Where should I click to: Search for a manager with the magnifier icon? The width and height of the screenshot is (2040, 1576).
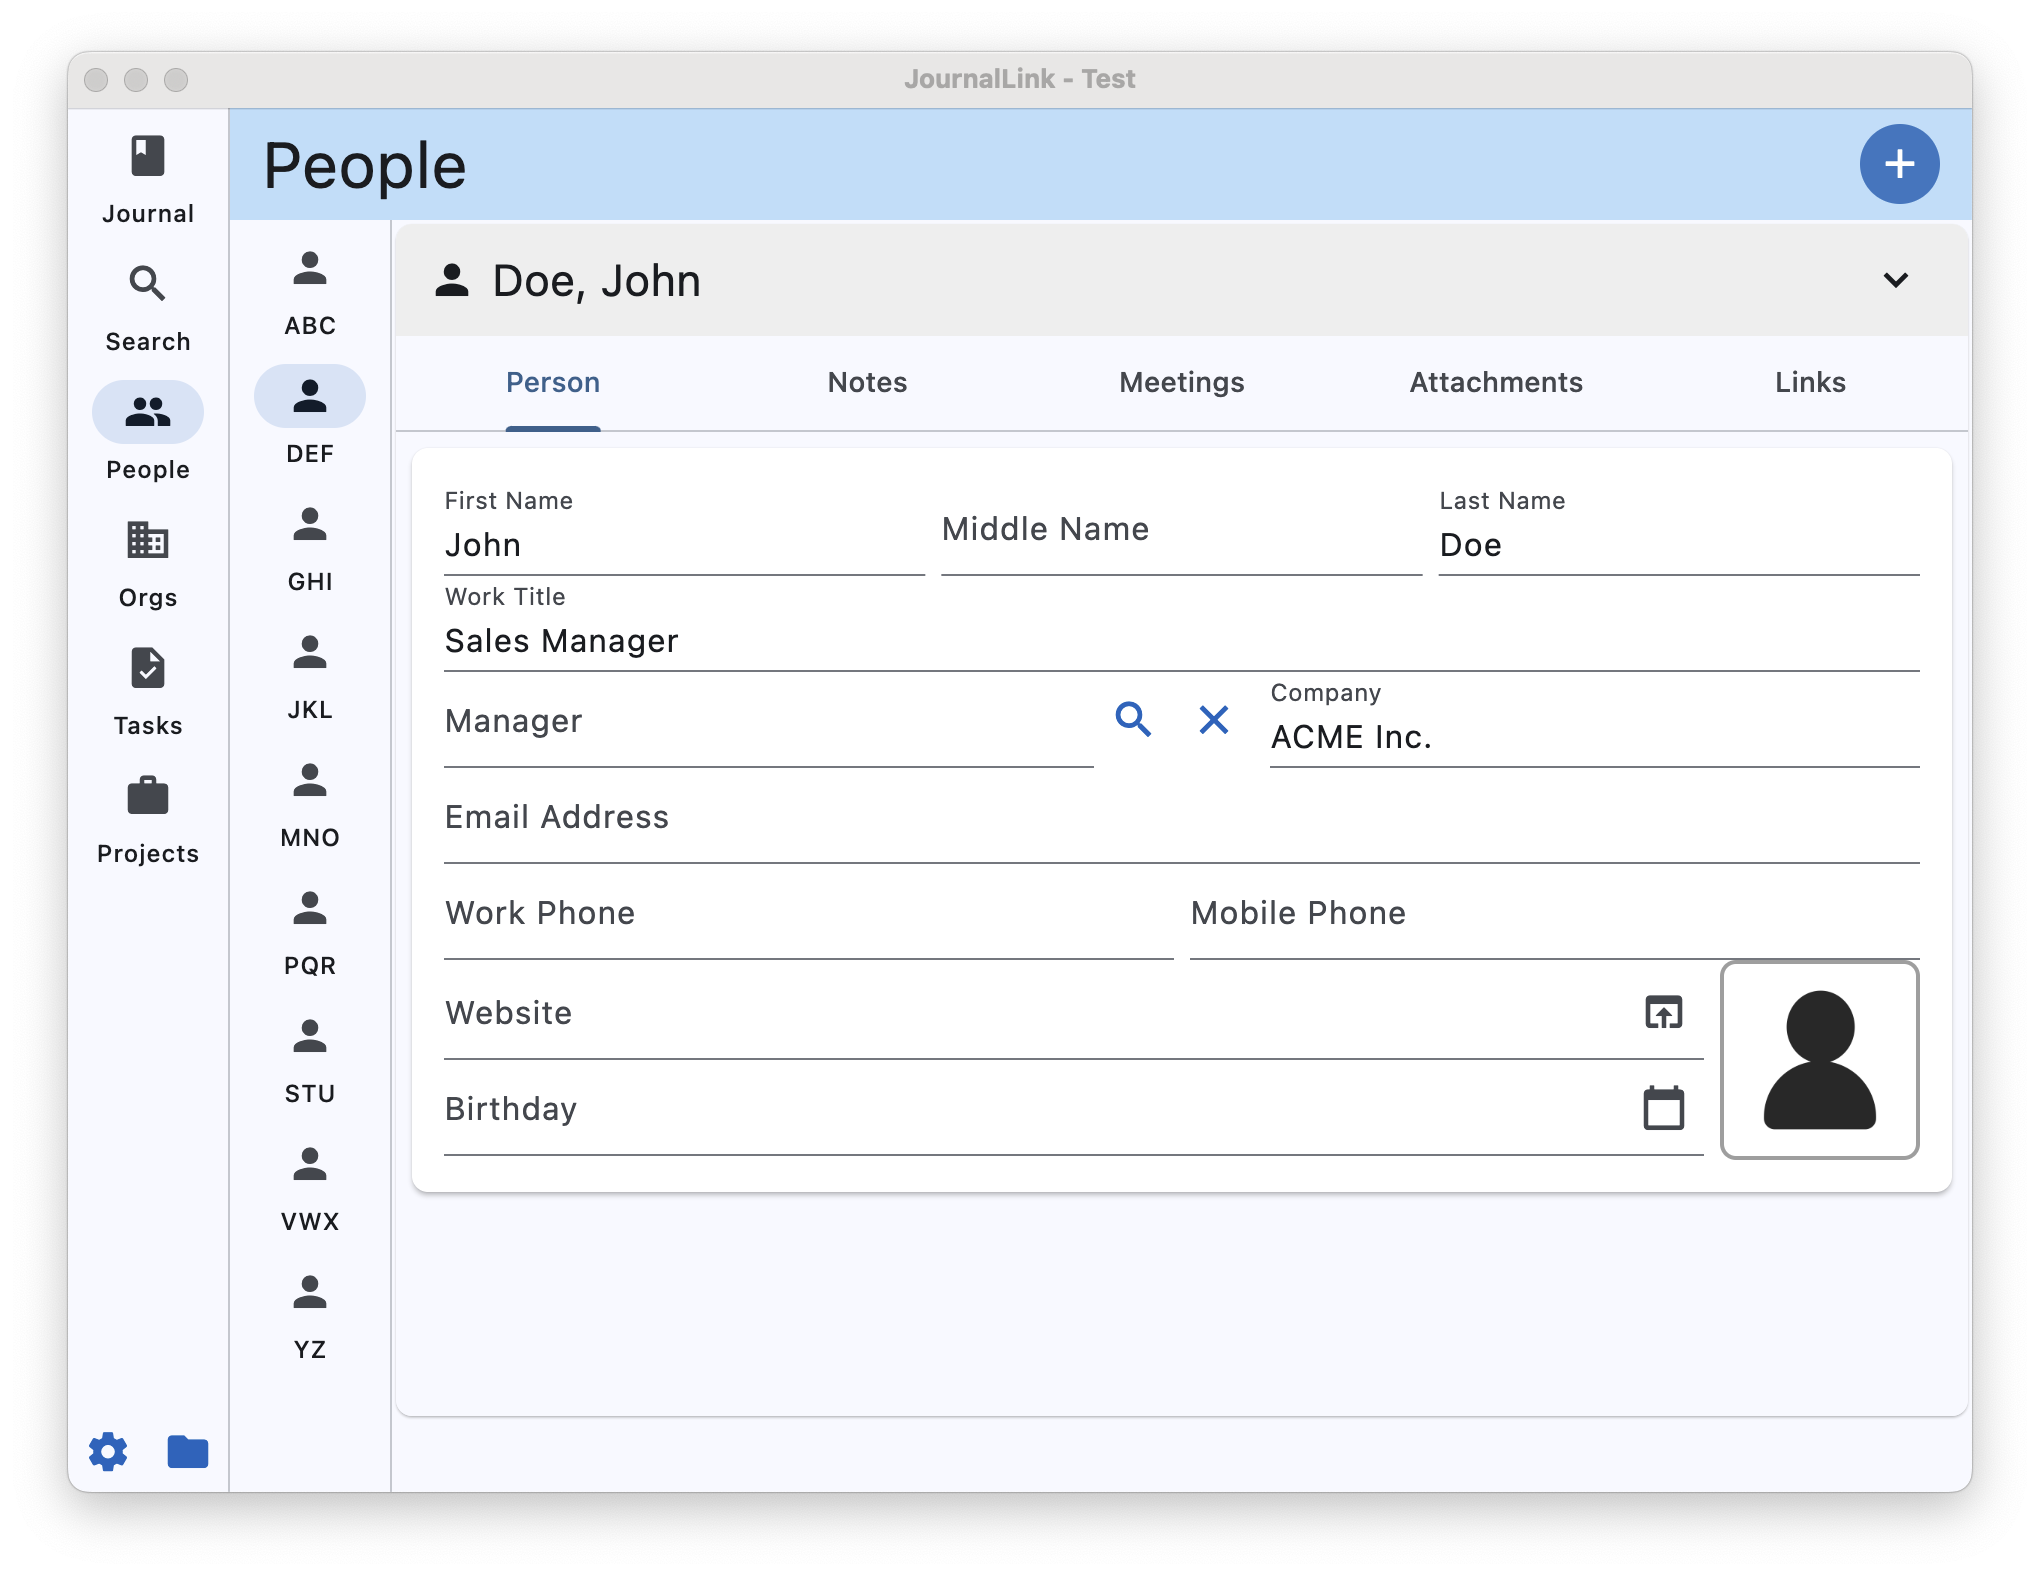click(1133, 719)
